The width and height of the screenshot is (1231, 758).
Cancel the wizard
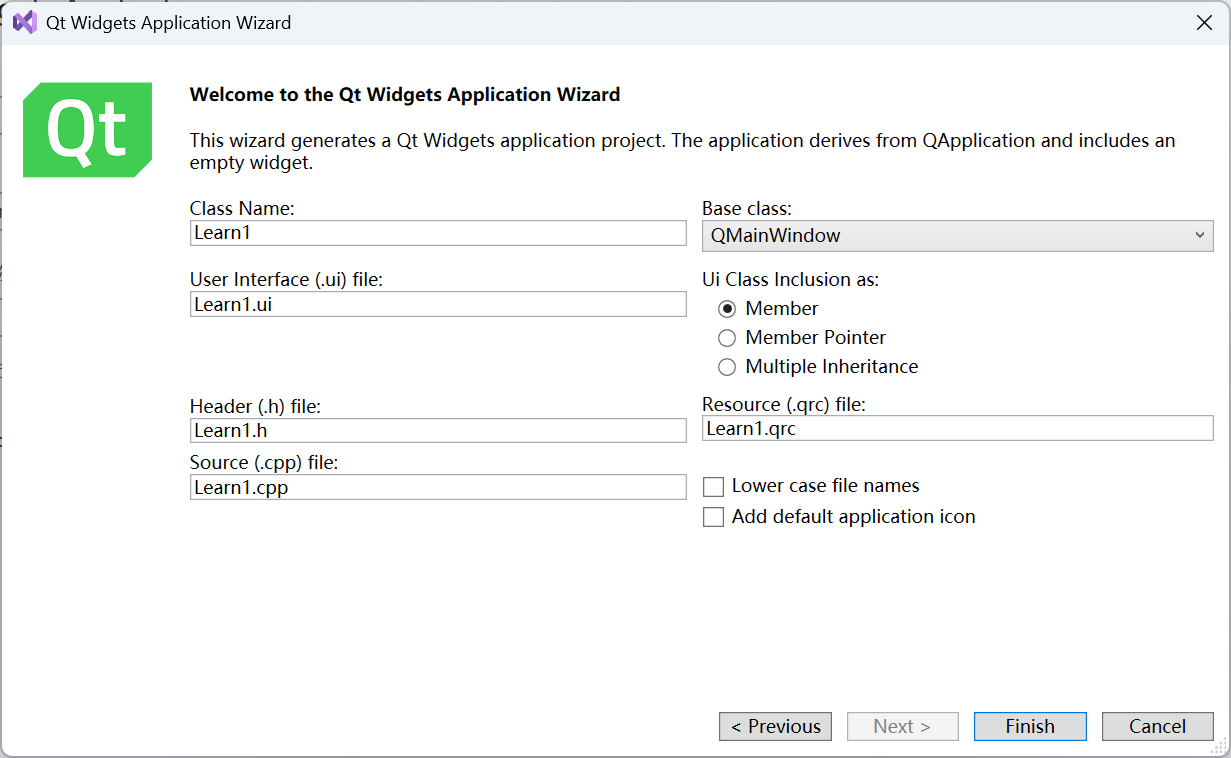(x=1157, y=727)
